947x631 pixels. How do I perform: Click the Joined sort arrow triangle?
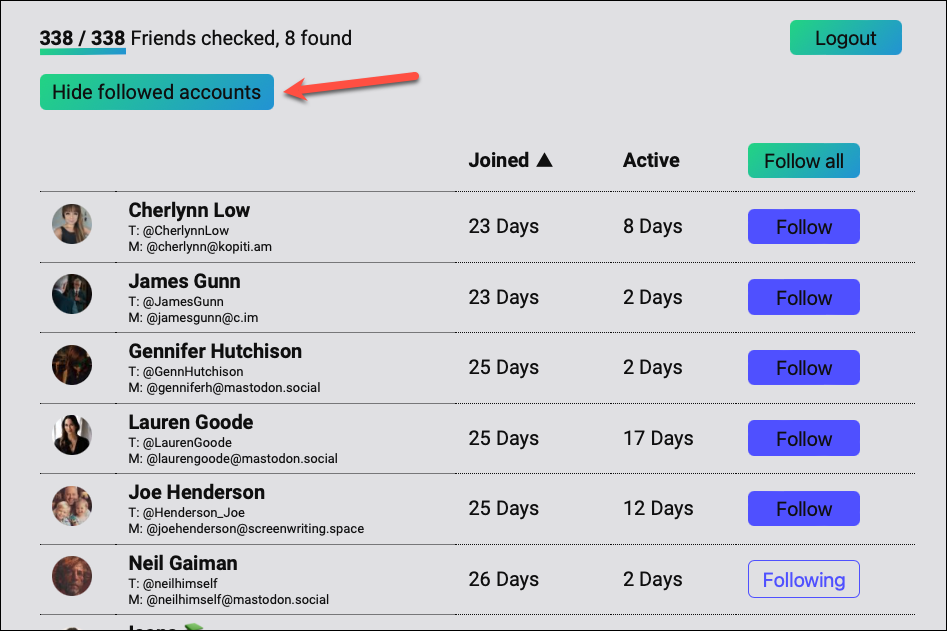[544, 159]
